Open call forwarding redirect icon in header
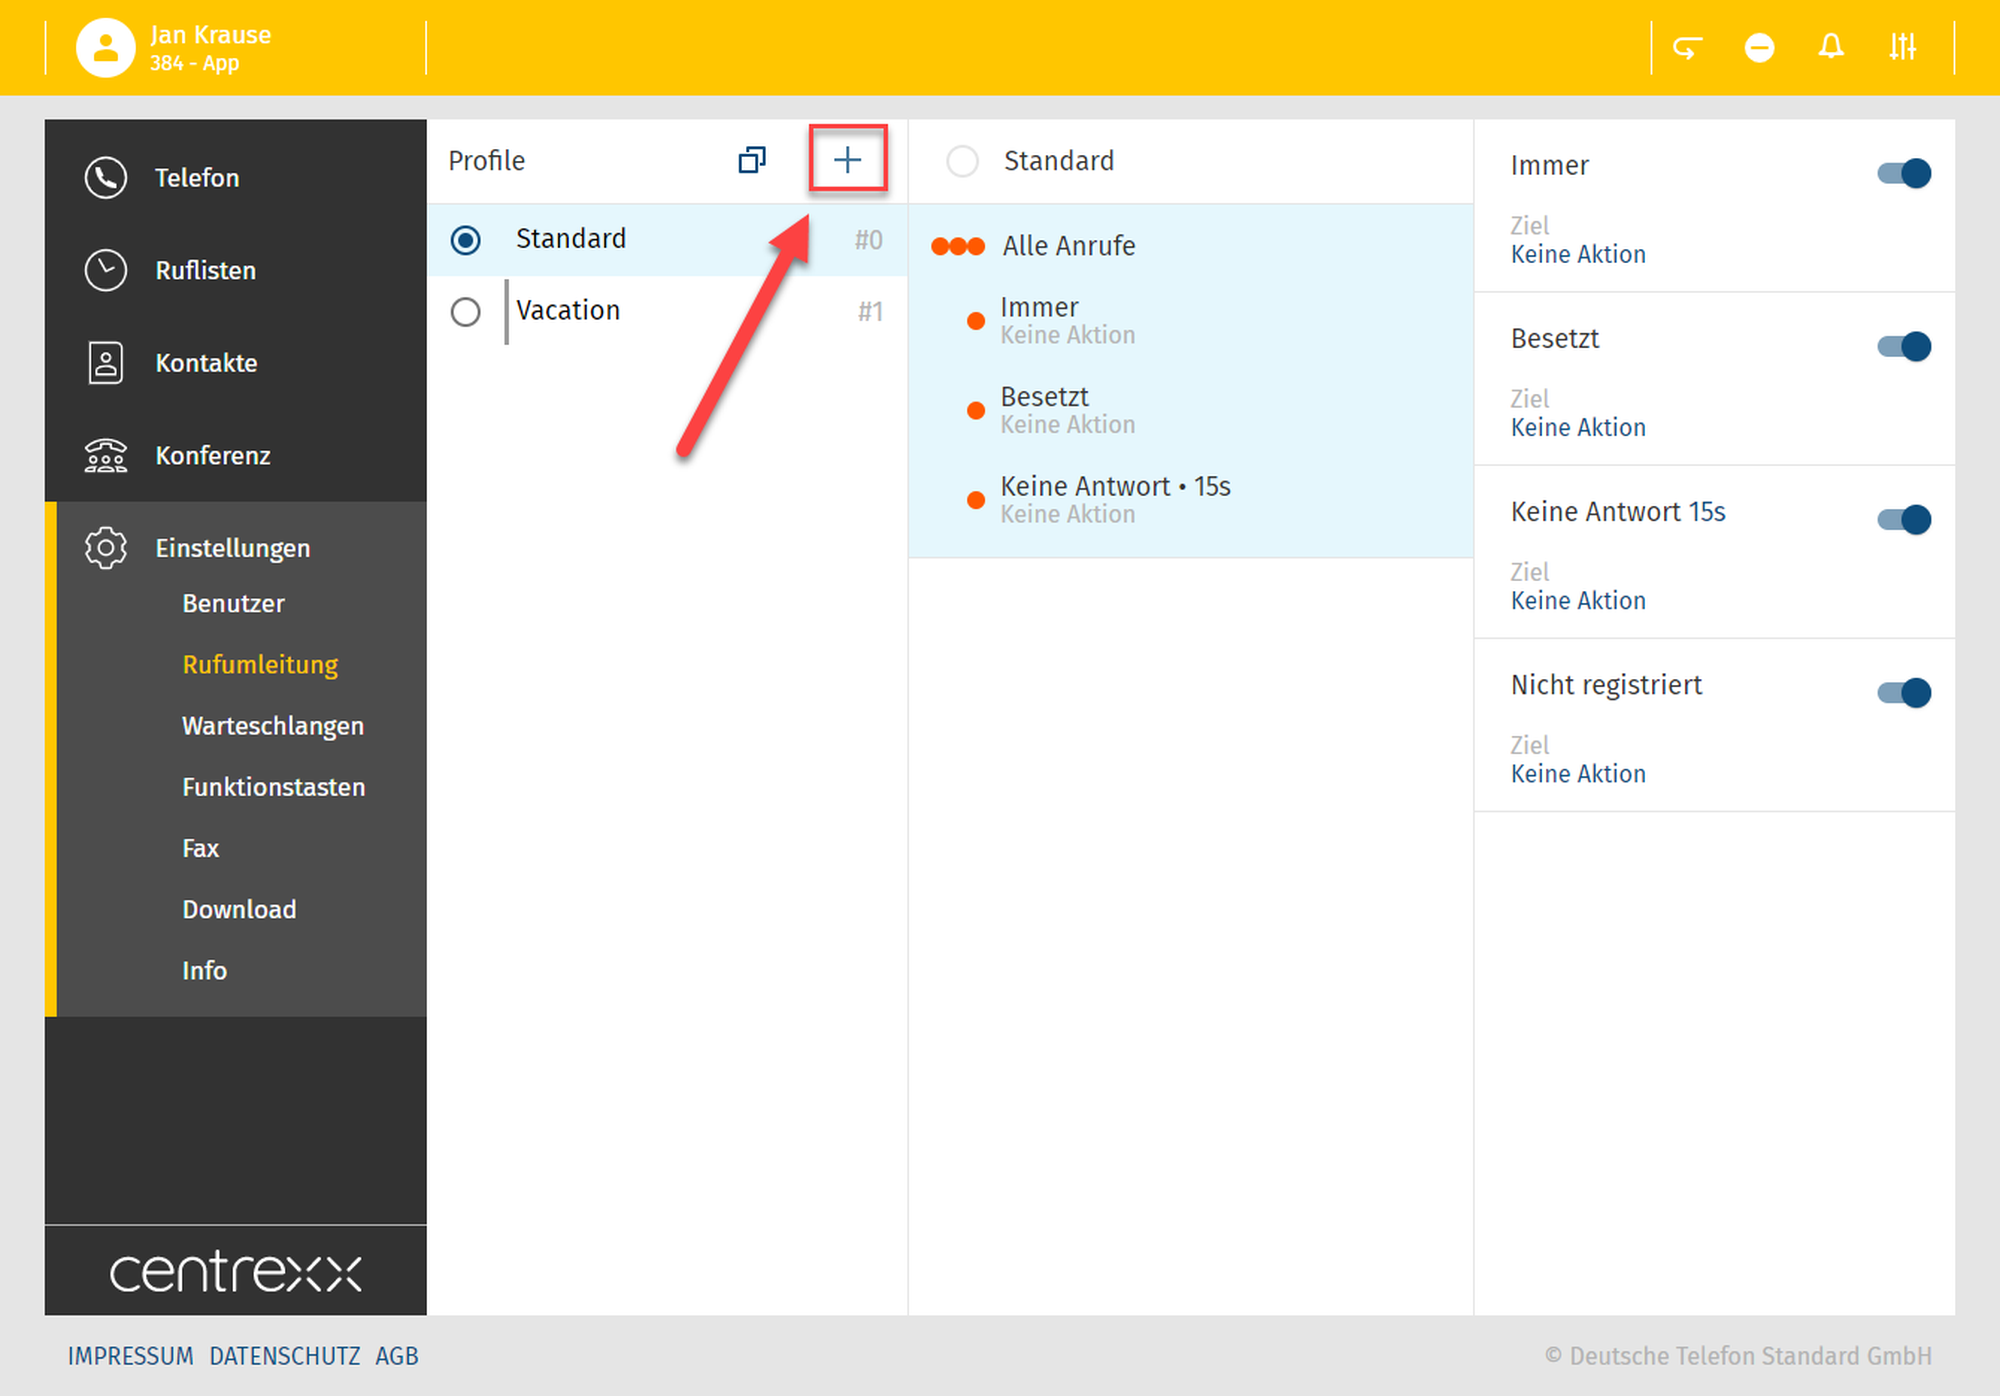 click(1687, 47)
